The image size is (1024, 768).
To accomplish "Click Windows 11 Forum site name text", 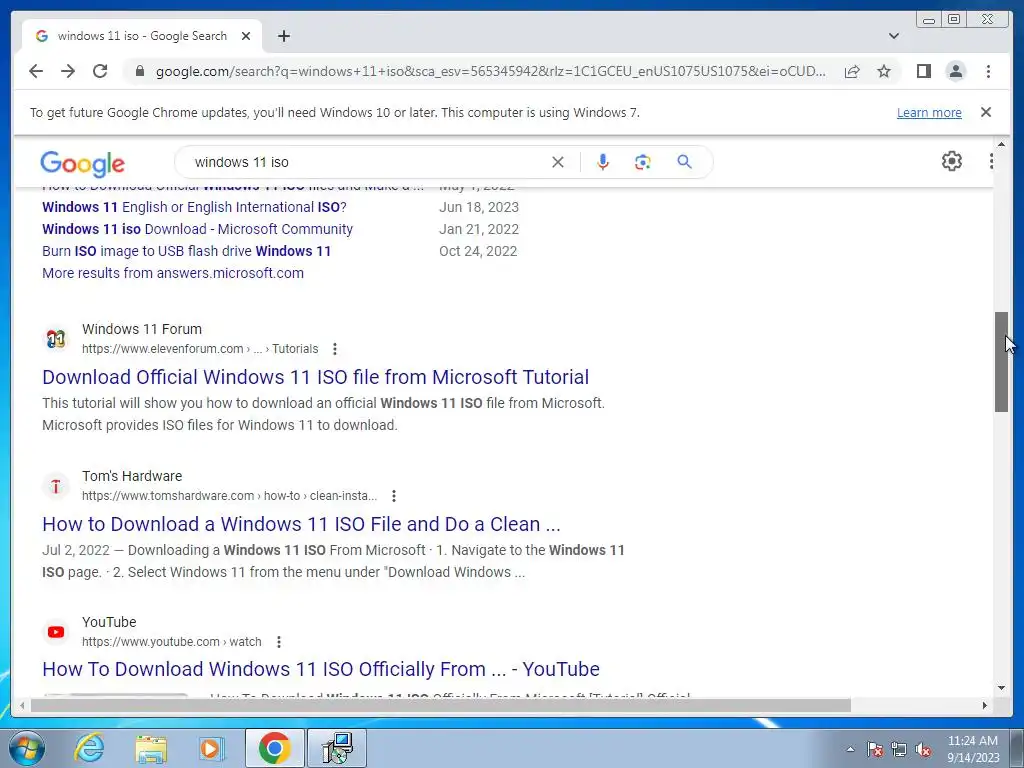I will tap(142, 329).
